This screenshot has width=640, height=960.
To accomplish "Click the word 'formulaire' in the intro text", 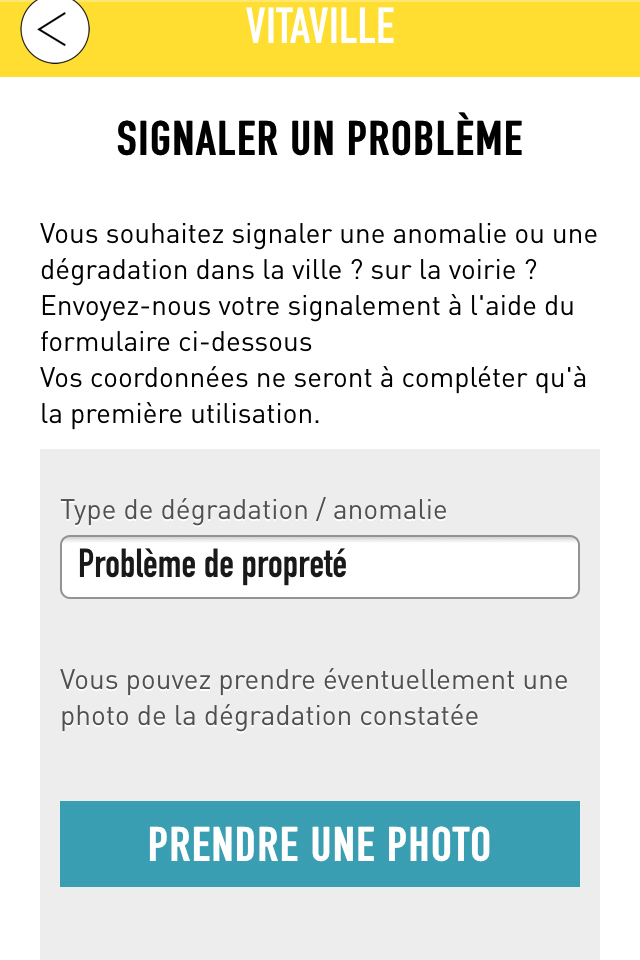I will pos(106,342).
